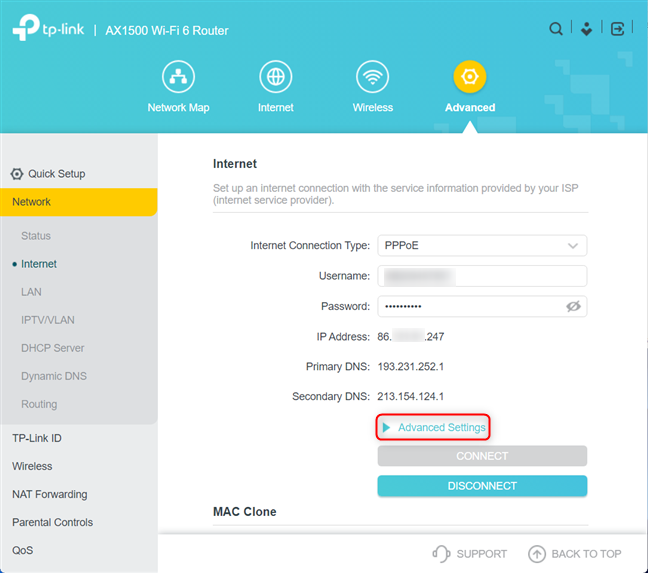Open the Network Map icon
The image size is (648, 573).
178,76
